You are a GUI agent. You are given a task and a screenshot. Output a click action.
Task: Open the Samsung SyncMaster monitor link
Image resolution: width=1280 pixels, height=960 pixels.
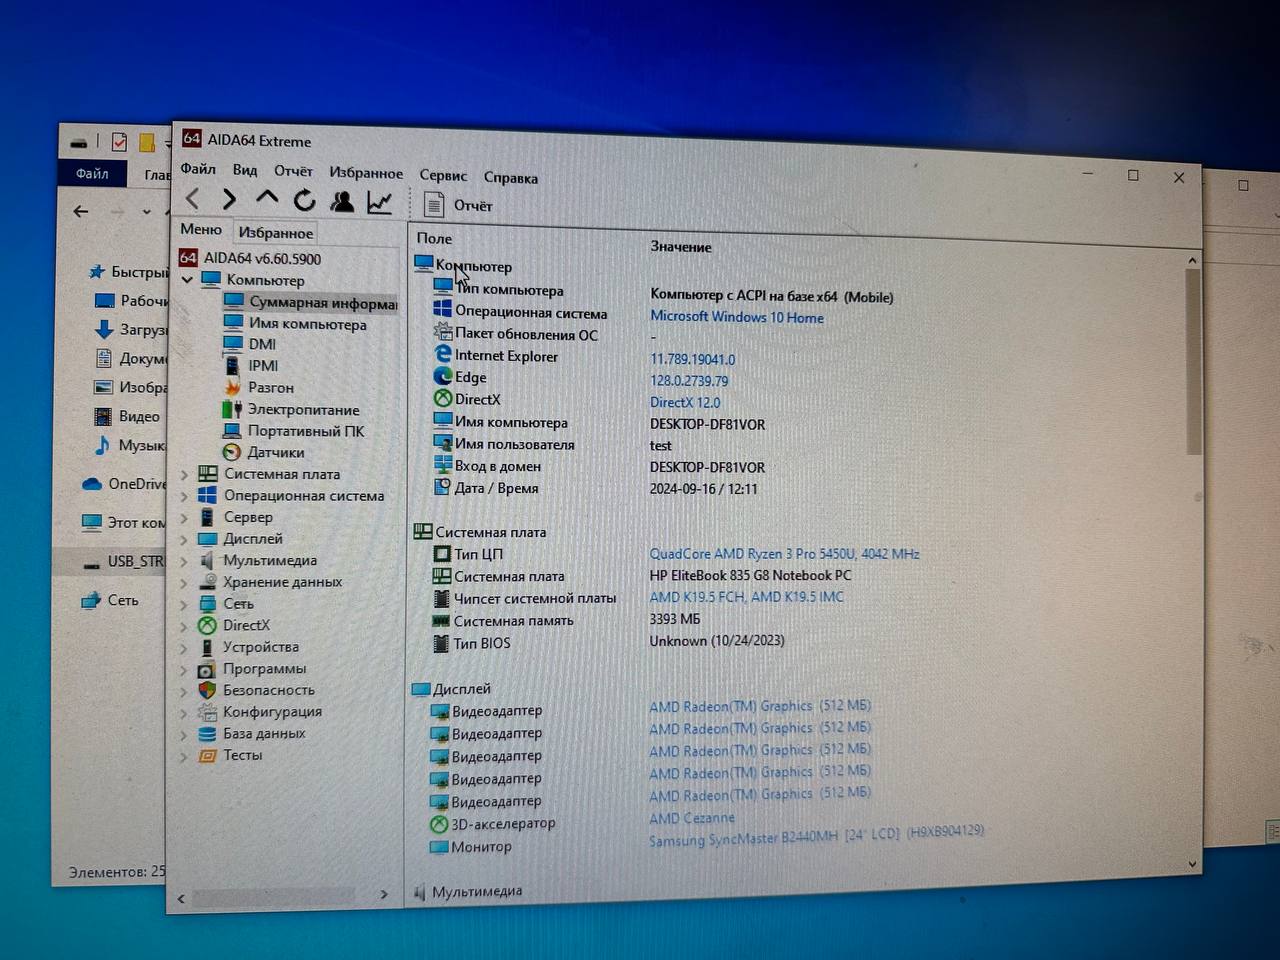(x=816, y=836)
